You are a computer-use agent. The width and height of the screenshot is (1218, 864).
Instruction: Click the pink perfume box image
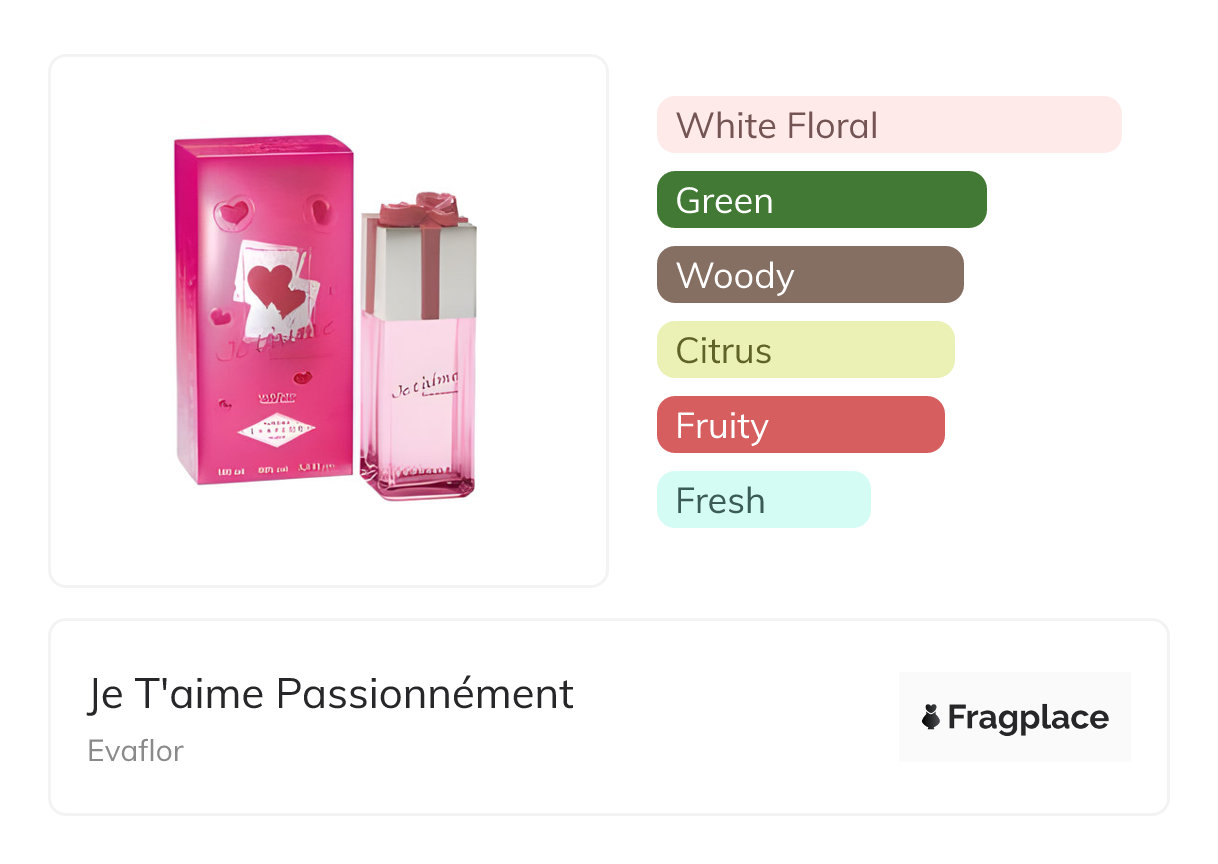click(263, 380)
